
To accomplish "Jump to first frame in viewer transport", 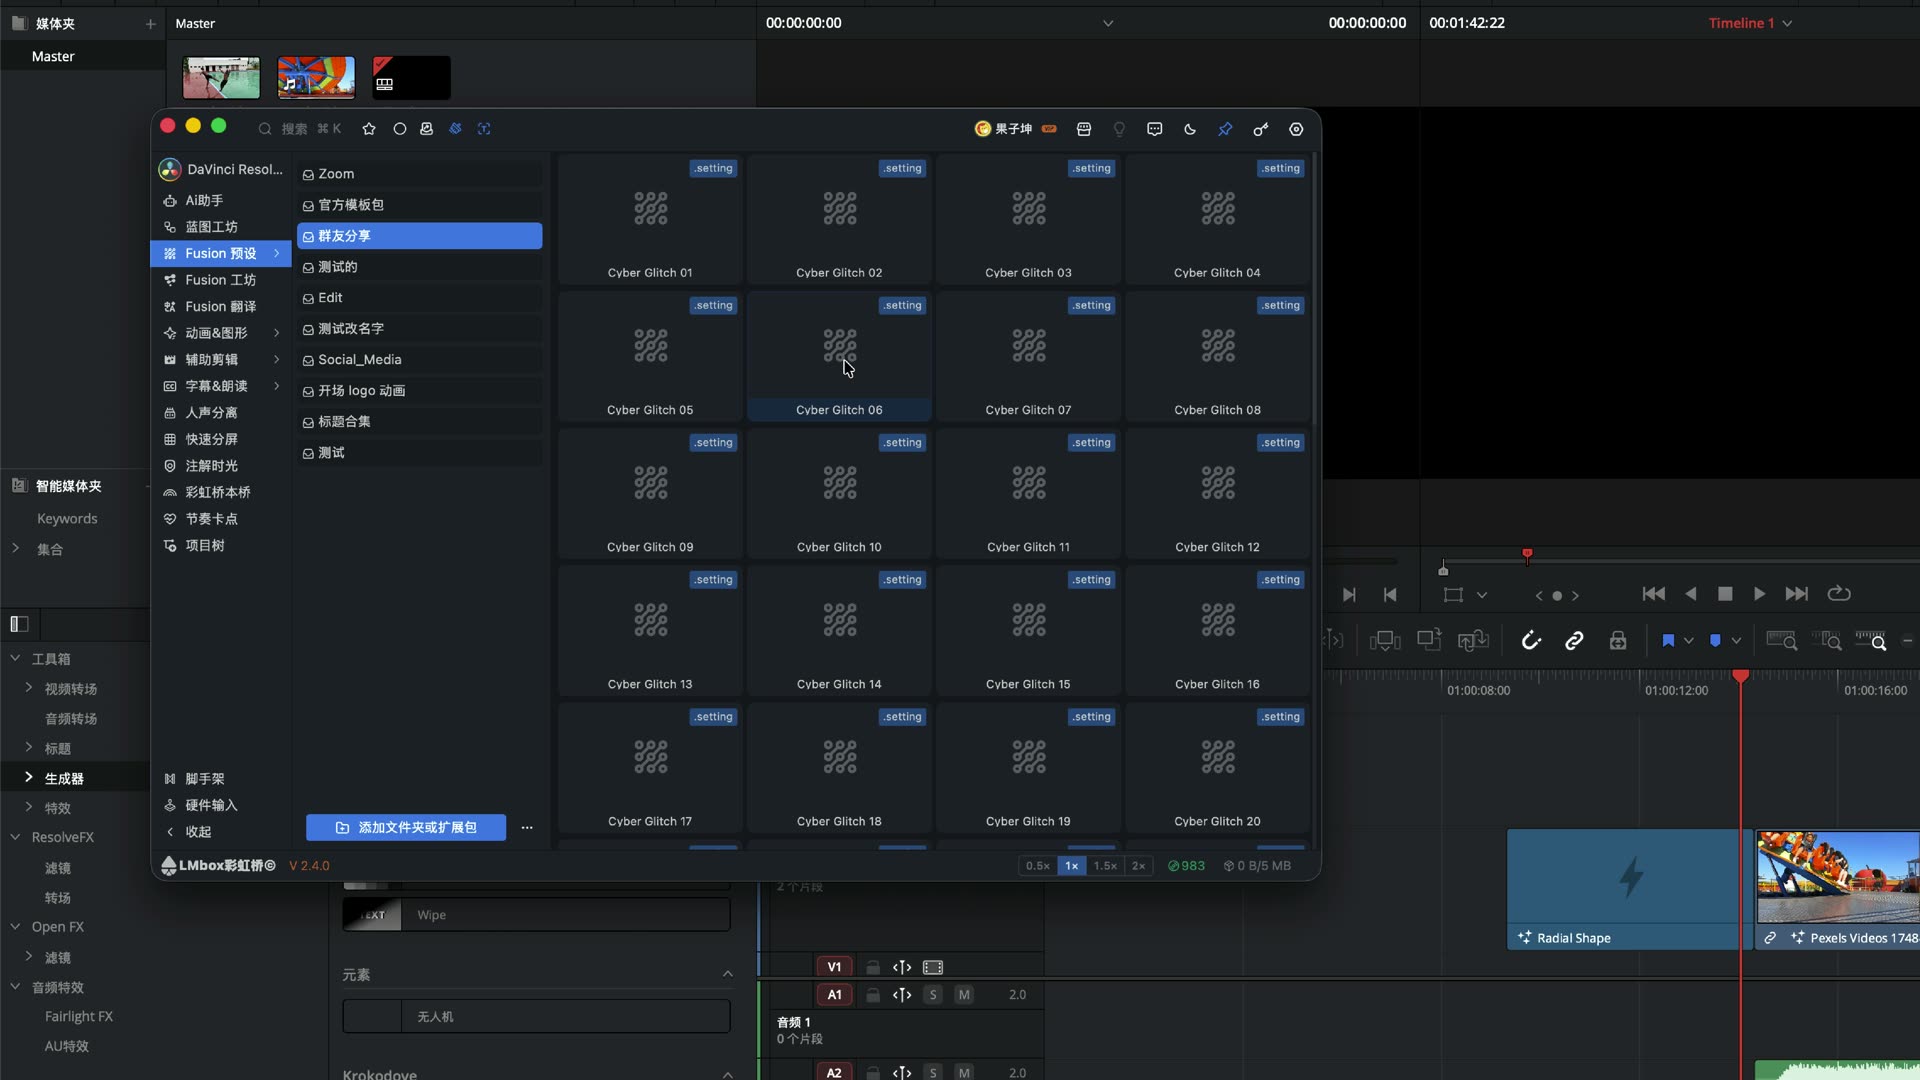I will tap(1654, 594).
